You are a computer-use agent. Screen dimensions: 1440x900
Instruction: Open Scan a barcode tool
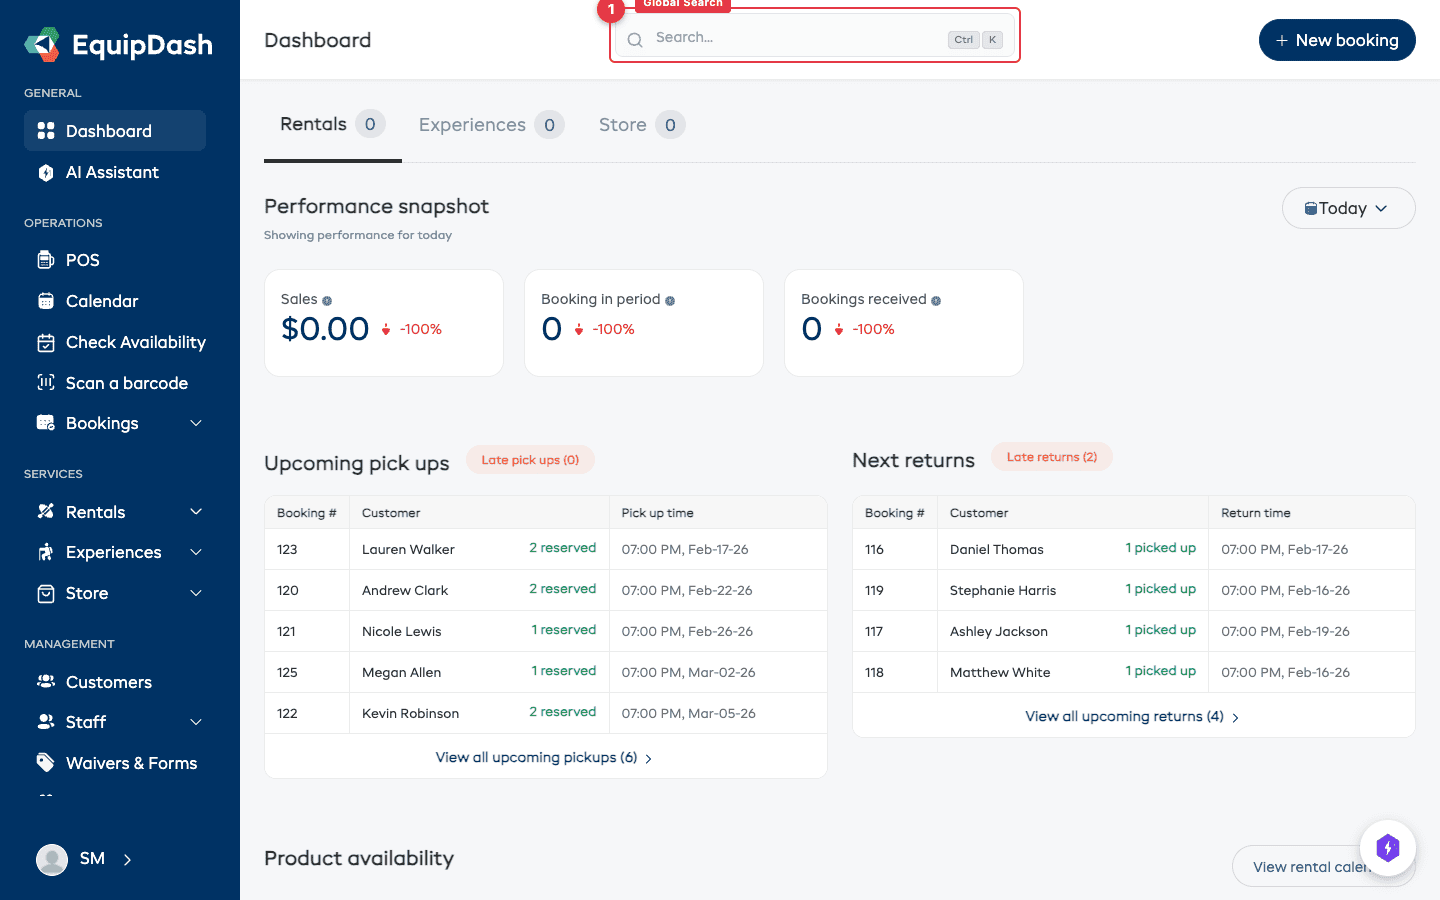(x=126, y=383)
